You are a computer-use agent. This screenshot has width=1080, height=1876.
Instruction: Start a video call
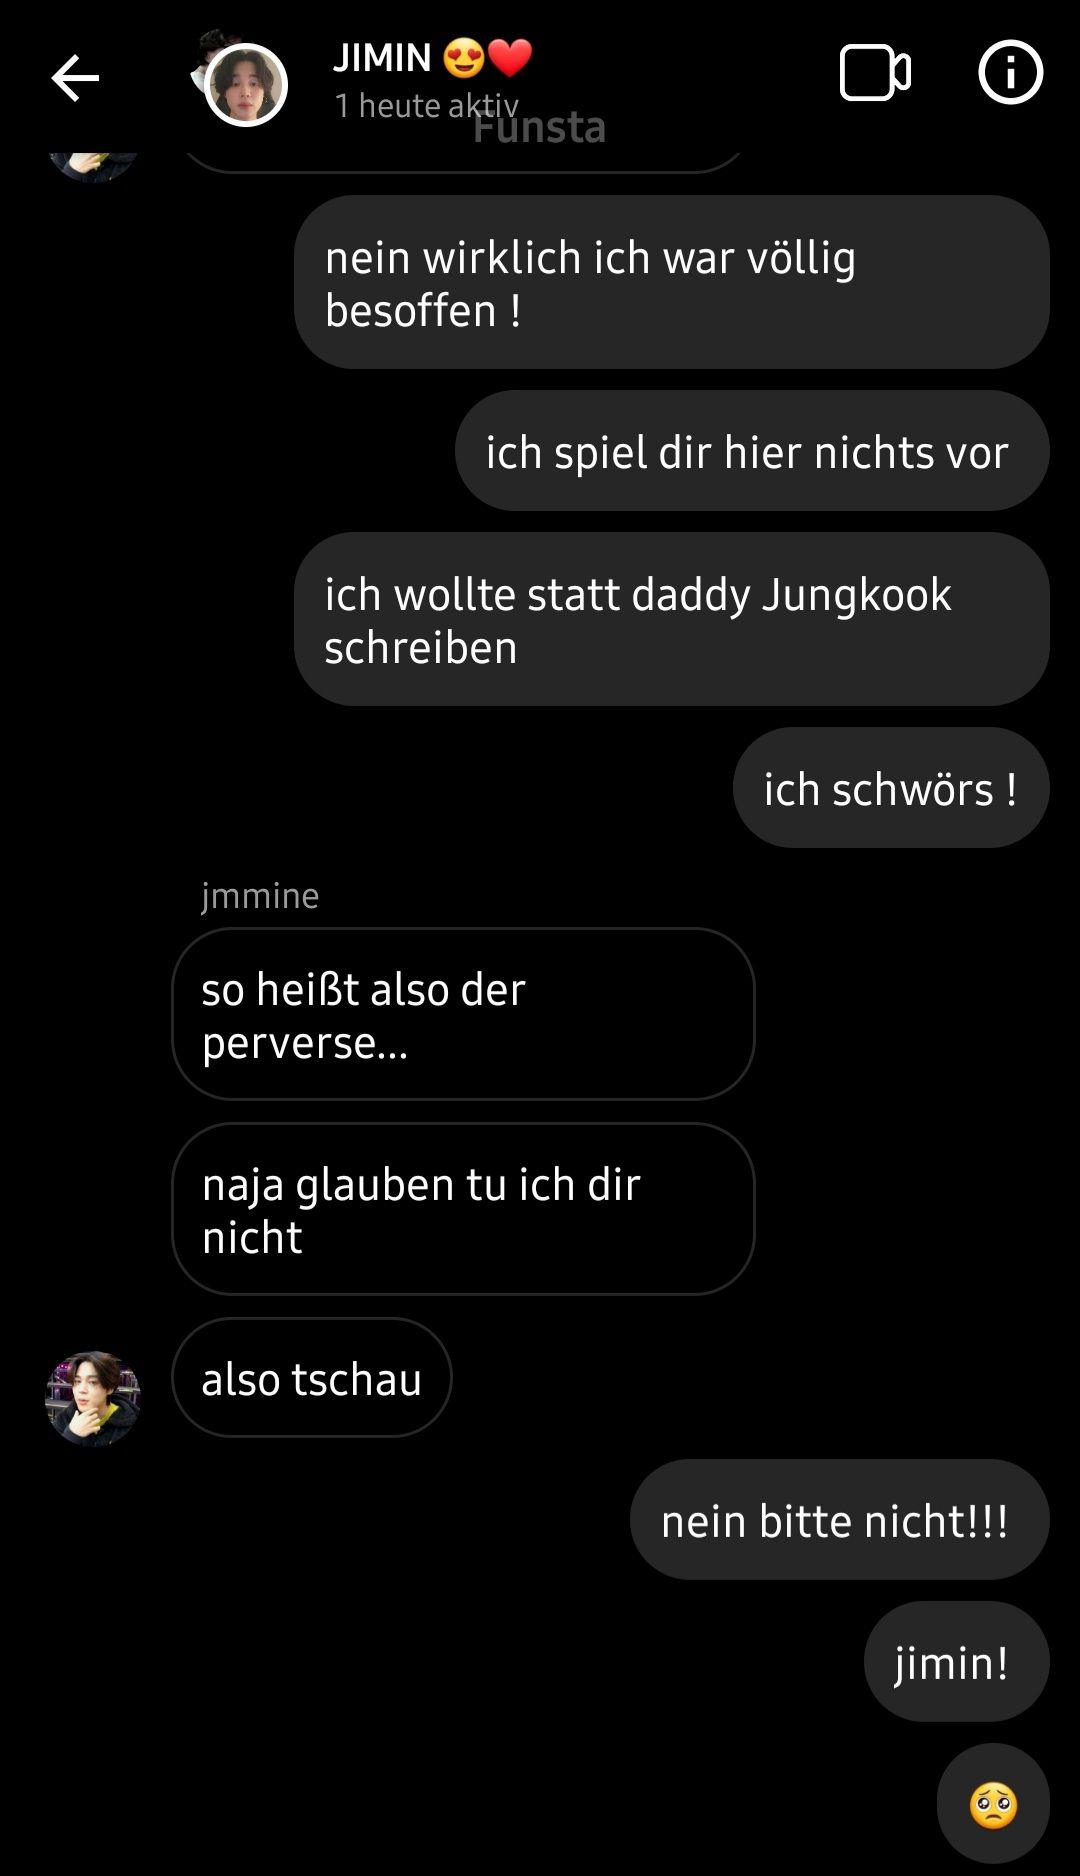(x=875, y=73)
